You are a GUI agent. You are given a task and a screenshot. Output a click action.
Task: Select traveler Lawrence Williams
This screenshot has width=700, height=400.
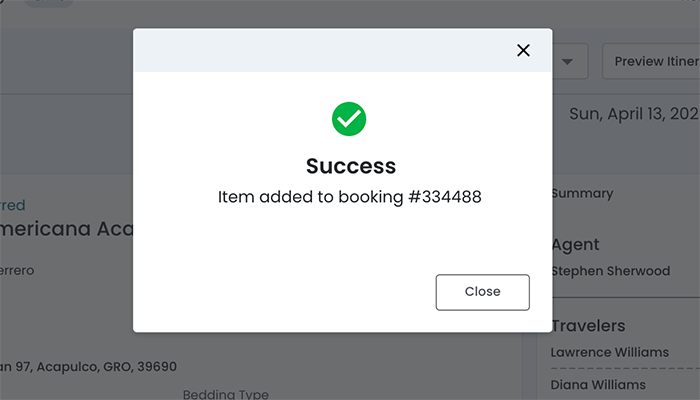pos(609,352)
